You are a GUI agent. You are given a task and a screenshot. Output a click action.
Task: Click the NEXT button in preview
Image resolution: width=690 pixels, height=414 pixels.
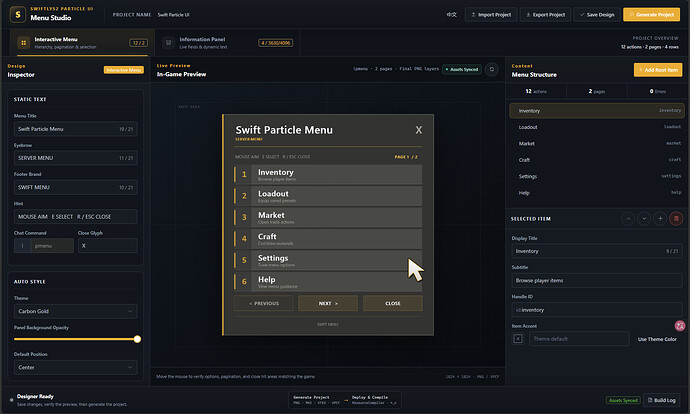(x=328, y=303)
